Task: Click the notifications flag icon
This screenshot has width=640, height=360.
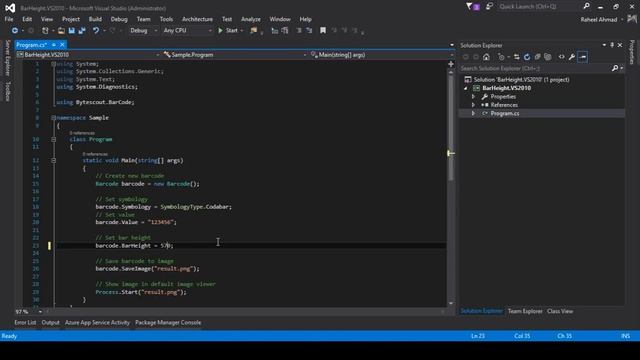Action: (x=473, y=7)
